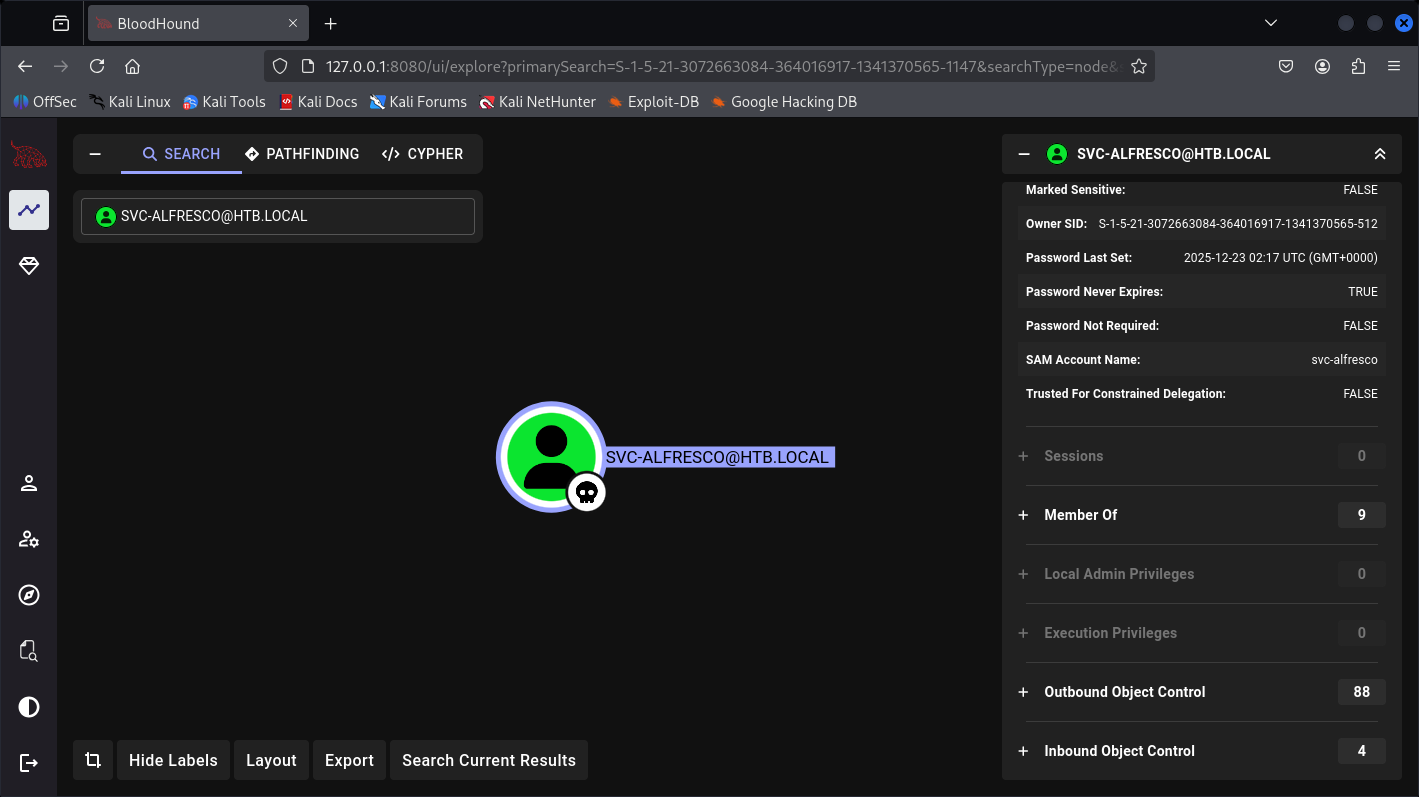Collapse the search panel with minus button
Image resolution: width=1419 pixels, height=797 pixels.
tap(96, 154)
